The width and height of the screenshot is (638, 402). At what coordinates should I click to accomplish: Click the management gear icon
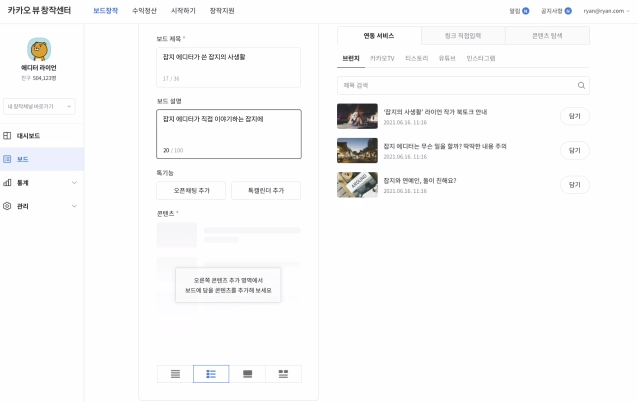[7, 206]
